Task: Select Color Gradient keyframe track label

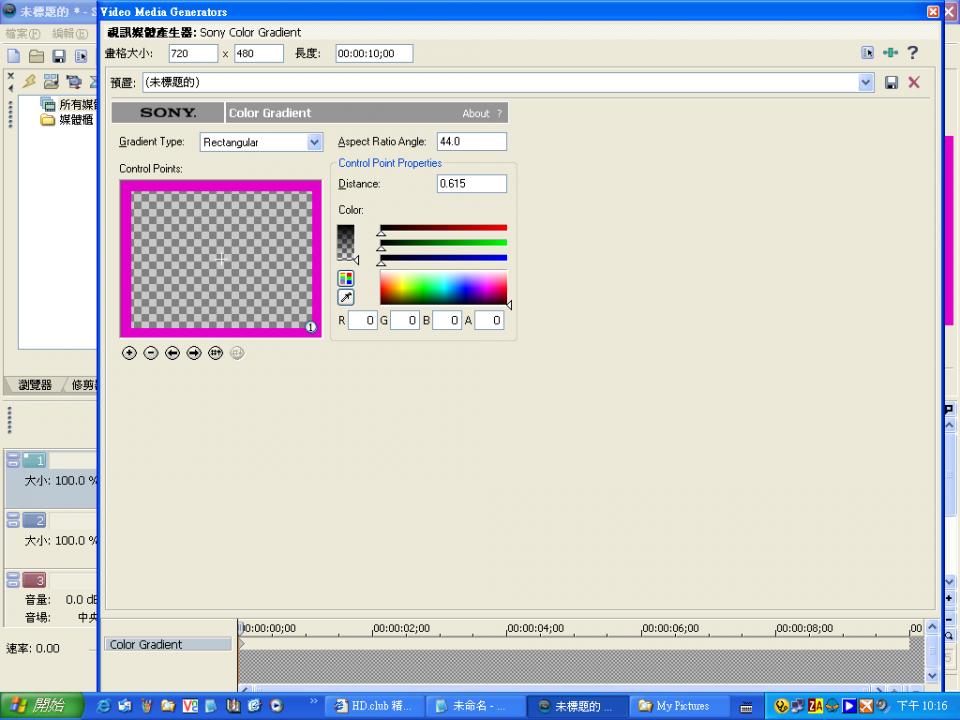Action: pyautogui.click(x=168, y=644)
